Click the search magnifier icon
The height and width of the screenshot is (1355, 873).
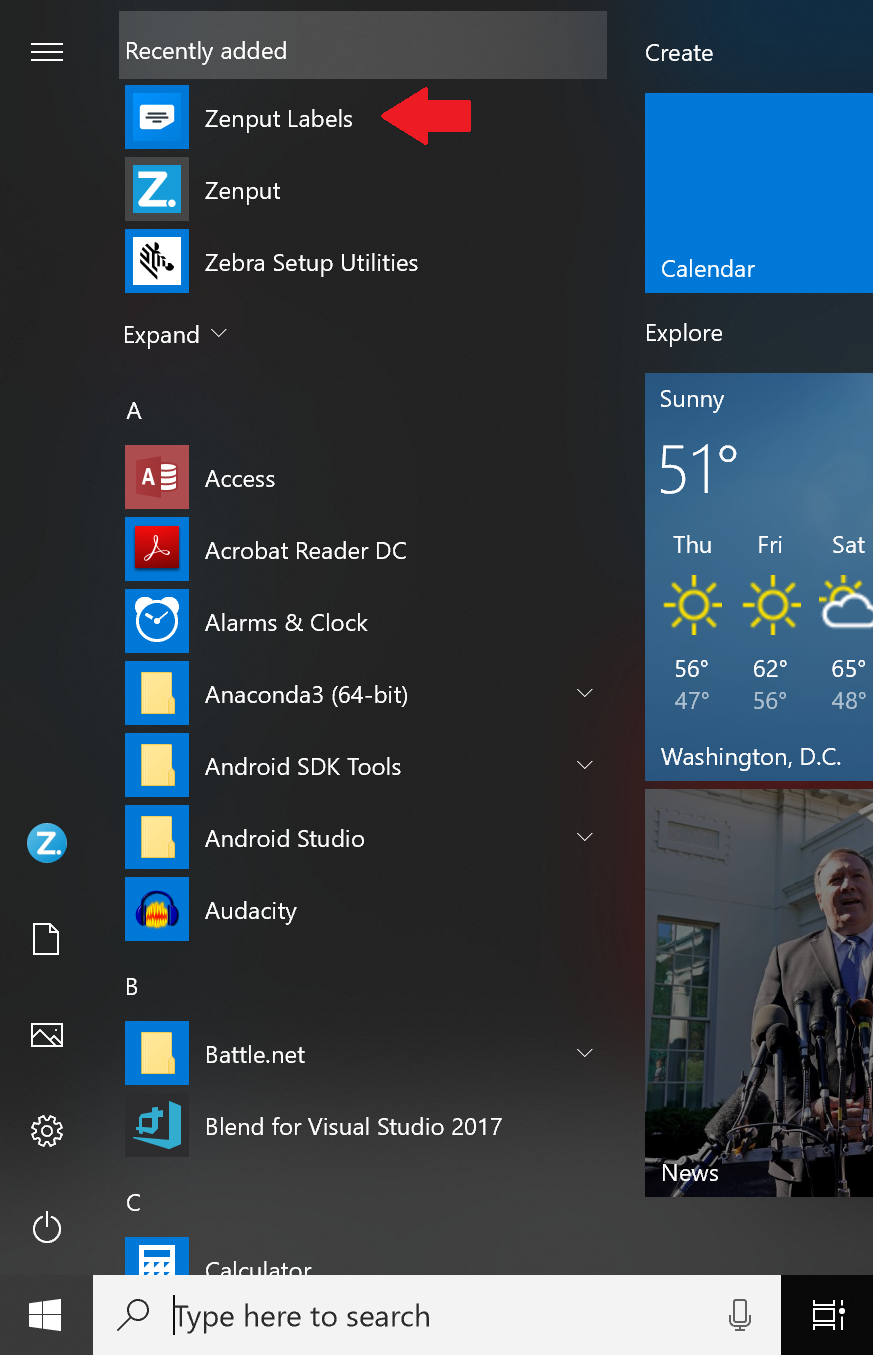[132, 1315]
